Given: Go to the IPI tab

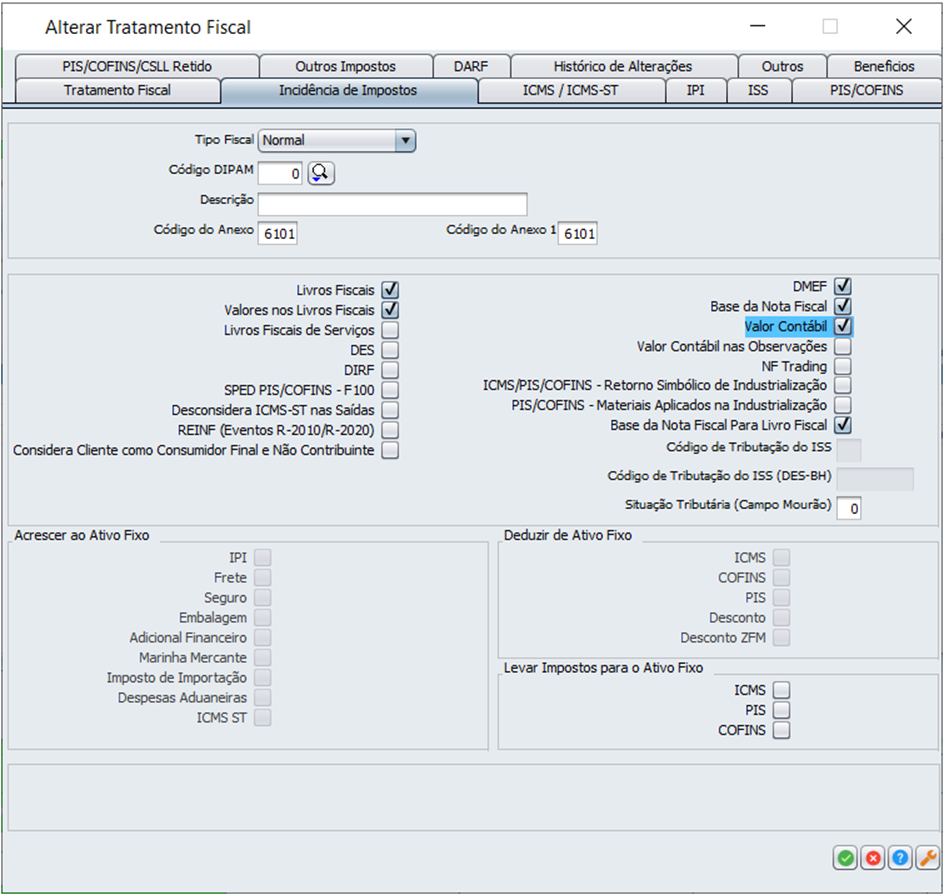Looking at the screenshot, I should (695, 90).
